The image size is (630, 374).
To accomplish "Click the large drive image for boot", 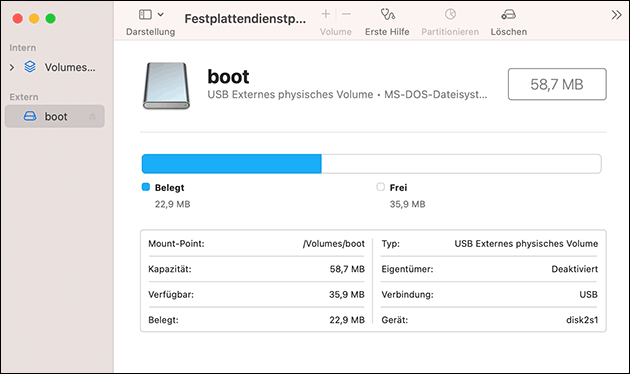I will coord(166,86).
